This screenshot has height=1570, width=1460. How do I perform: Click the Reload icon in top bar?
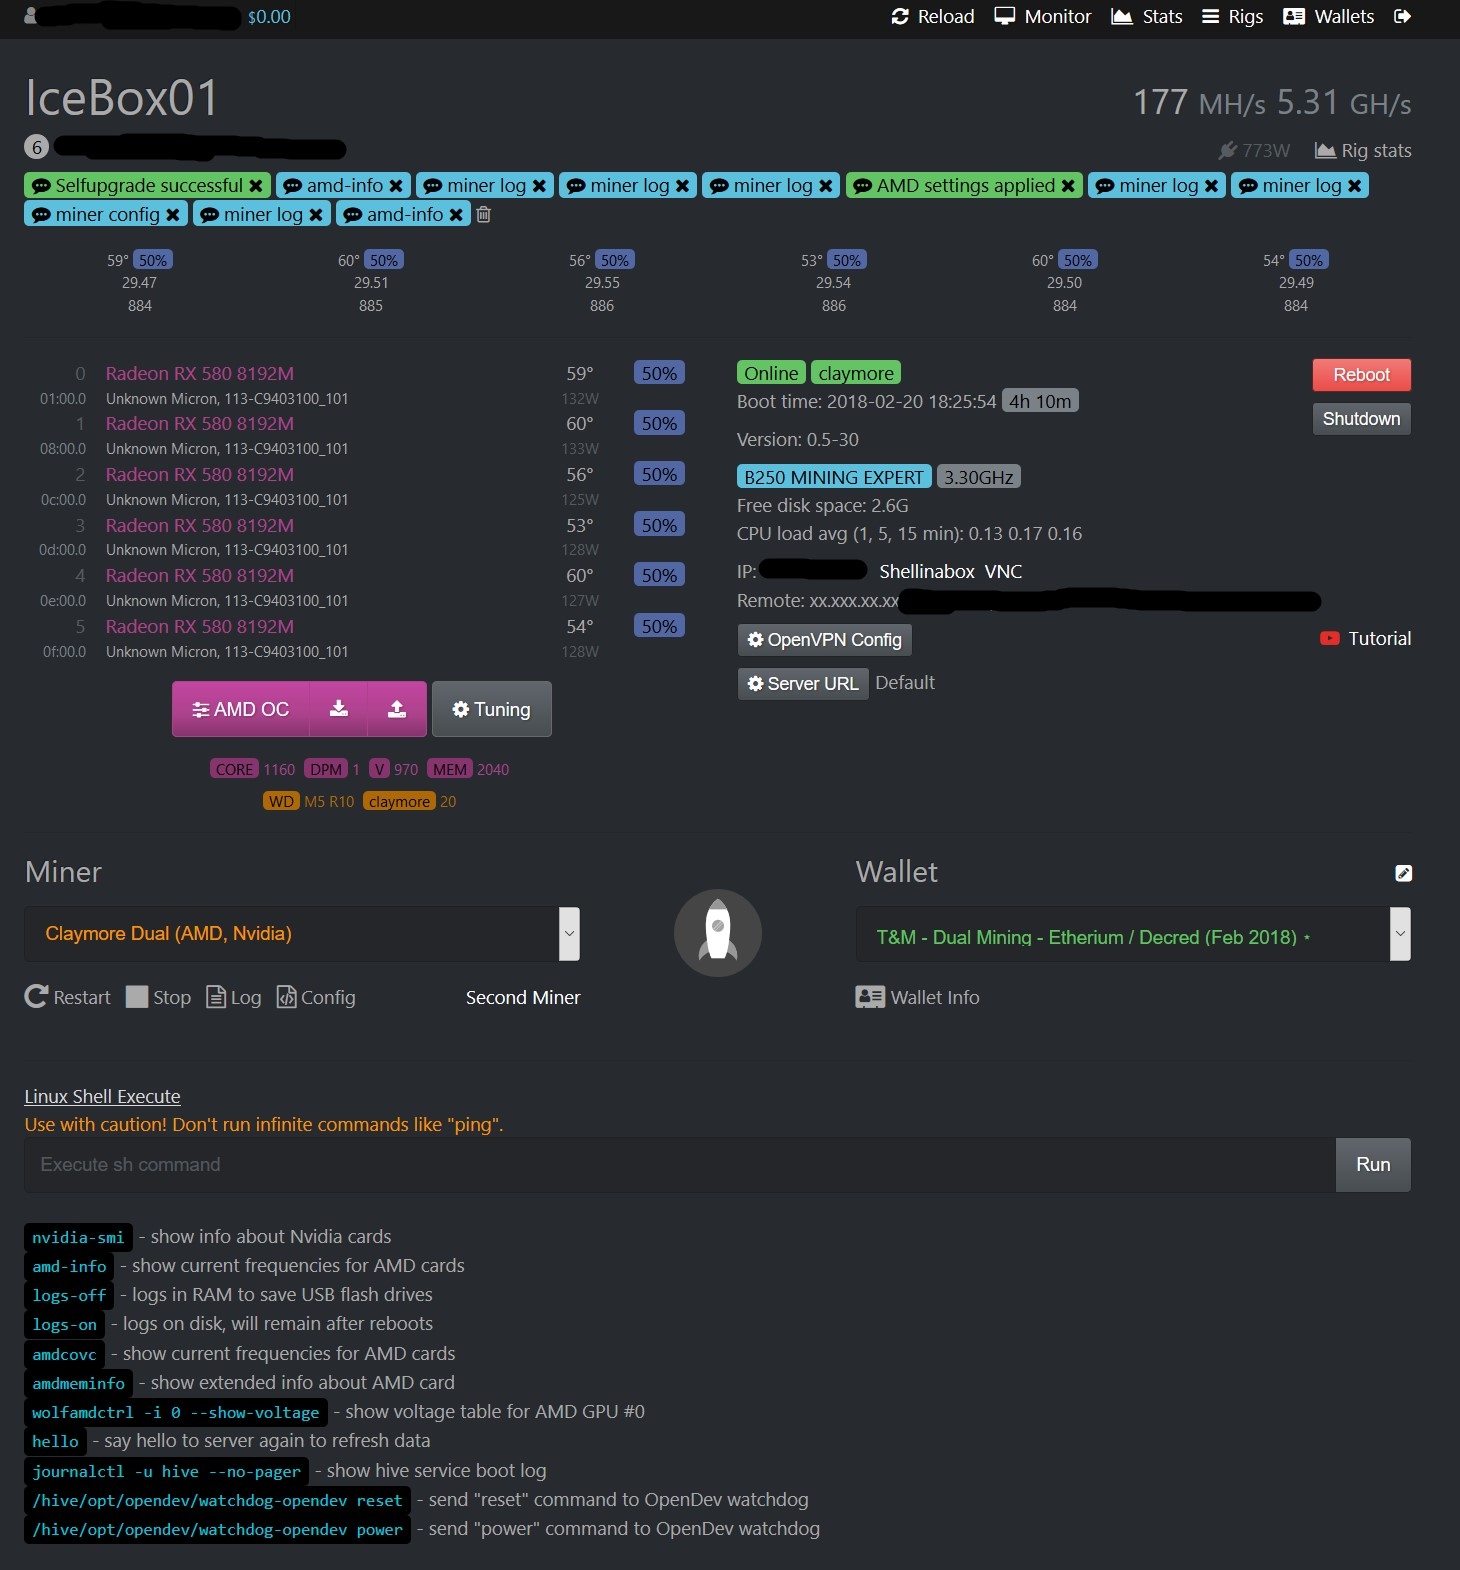coord(900,17)
